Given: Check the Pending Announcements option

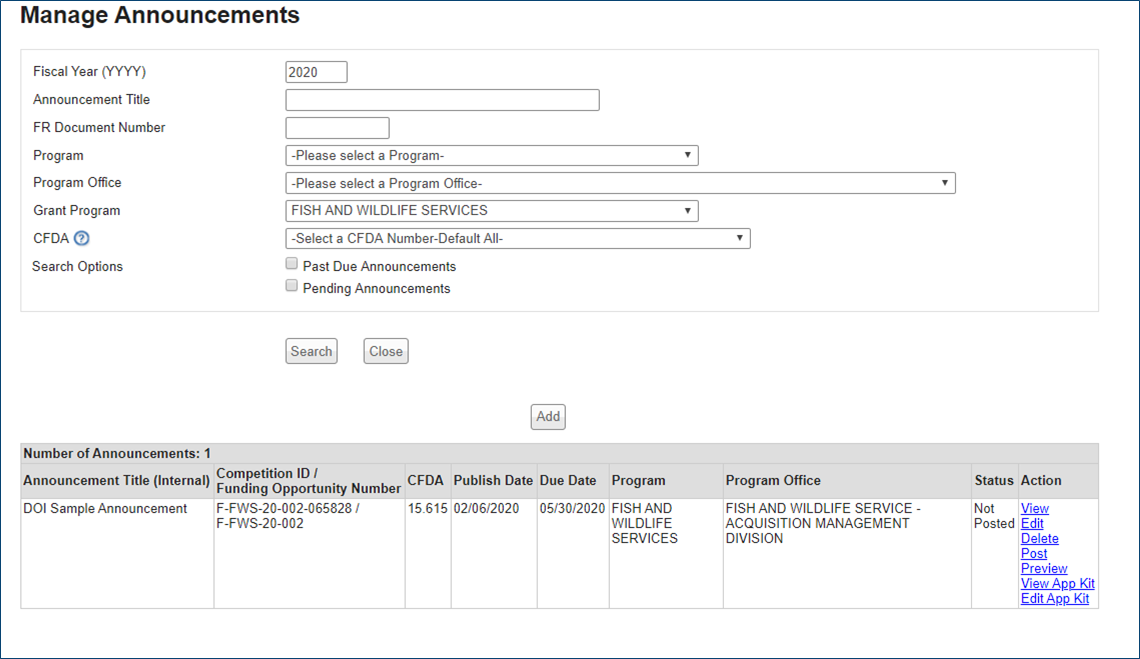Looking at the screenshot, I should [x=292, y=286].
